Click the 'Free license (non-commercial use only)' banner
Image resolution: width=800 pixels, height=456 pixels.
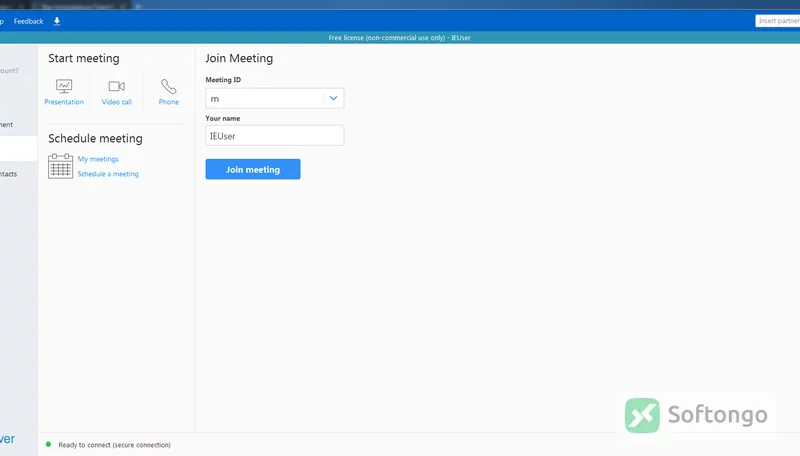tap(399, 38)
